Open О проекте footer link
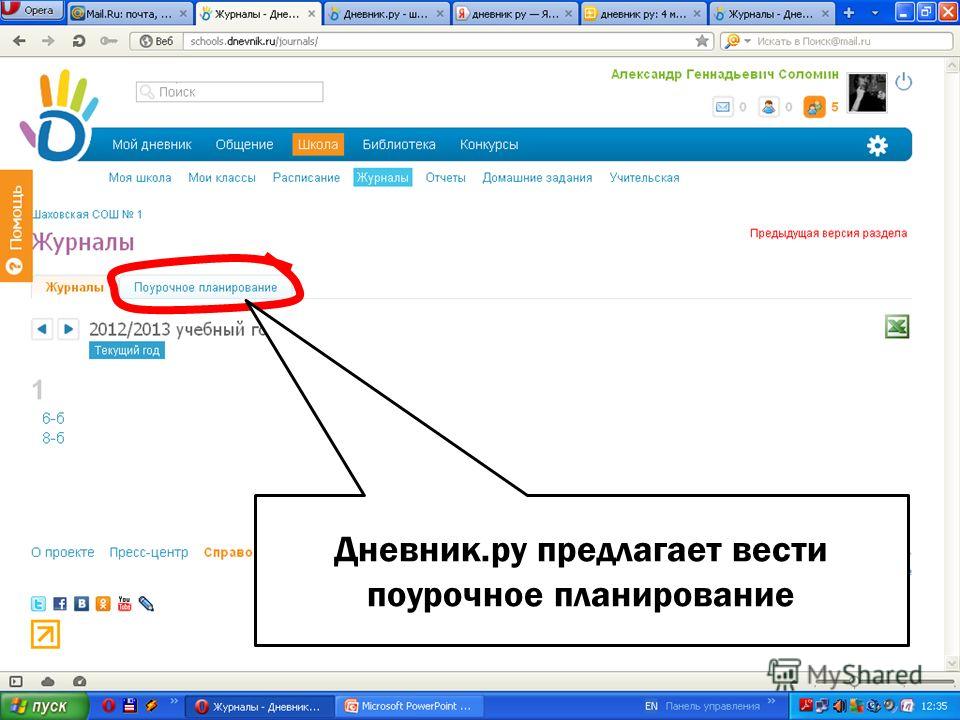This screenshot has width=960, height=720. [x=62, y=552]
